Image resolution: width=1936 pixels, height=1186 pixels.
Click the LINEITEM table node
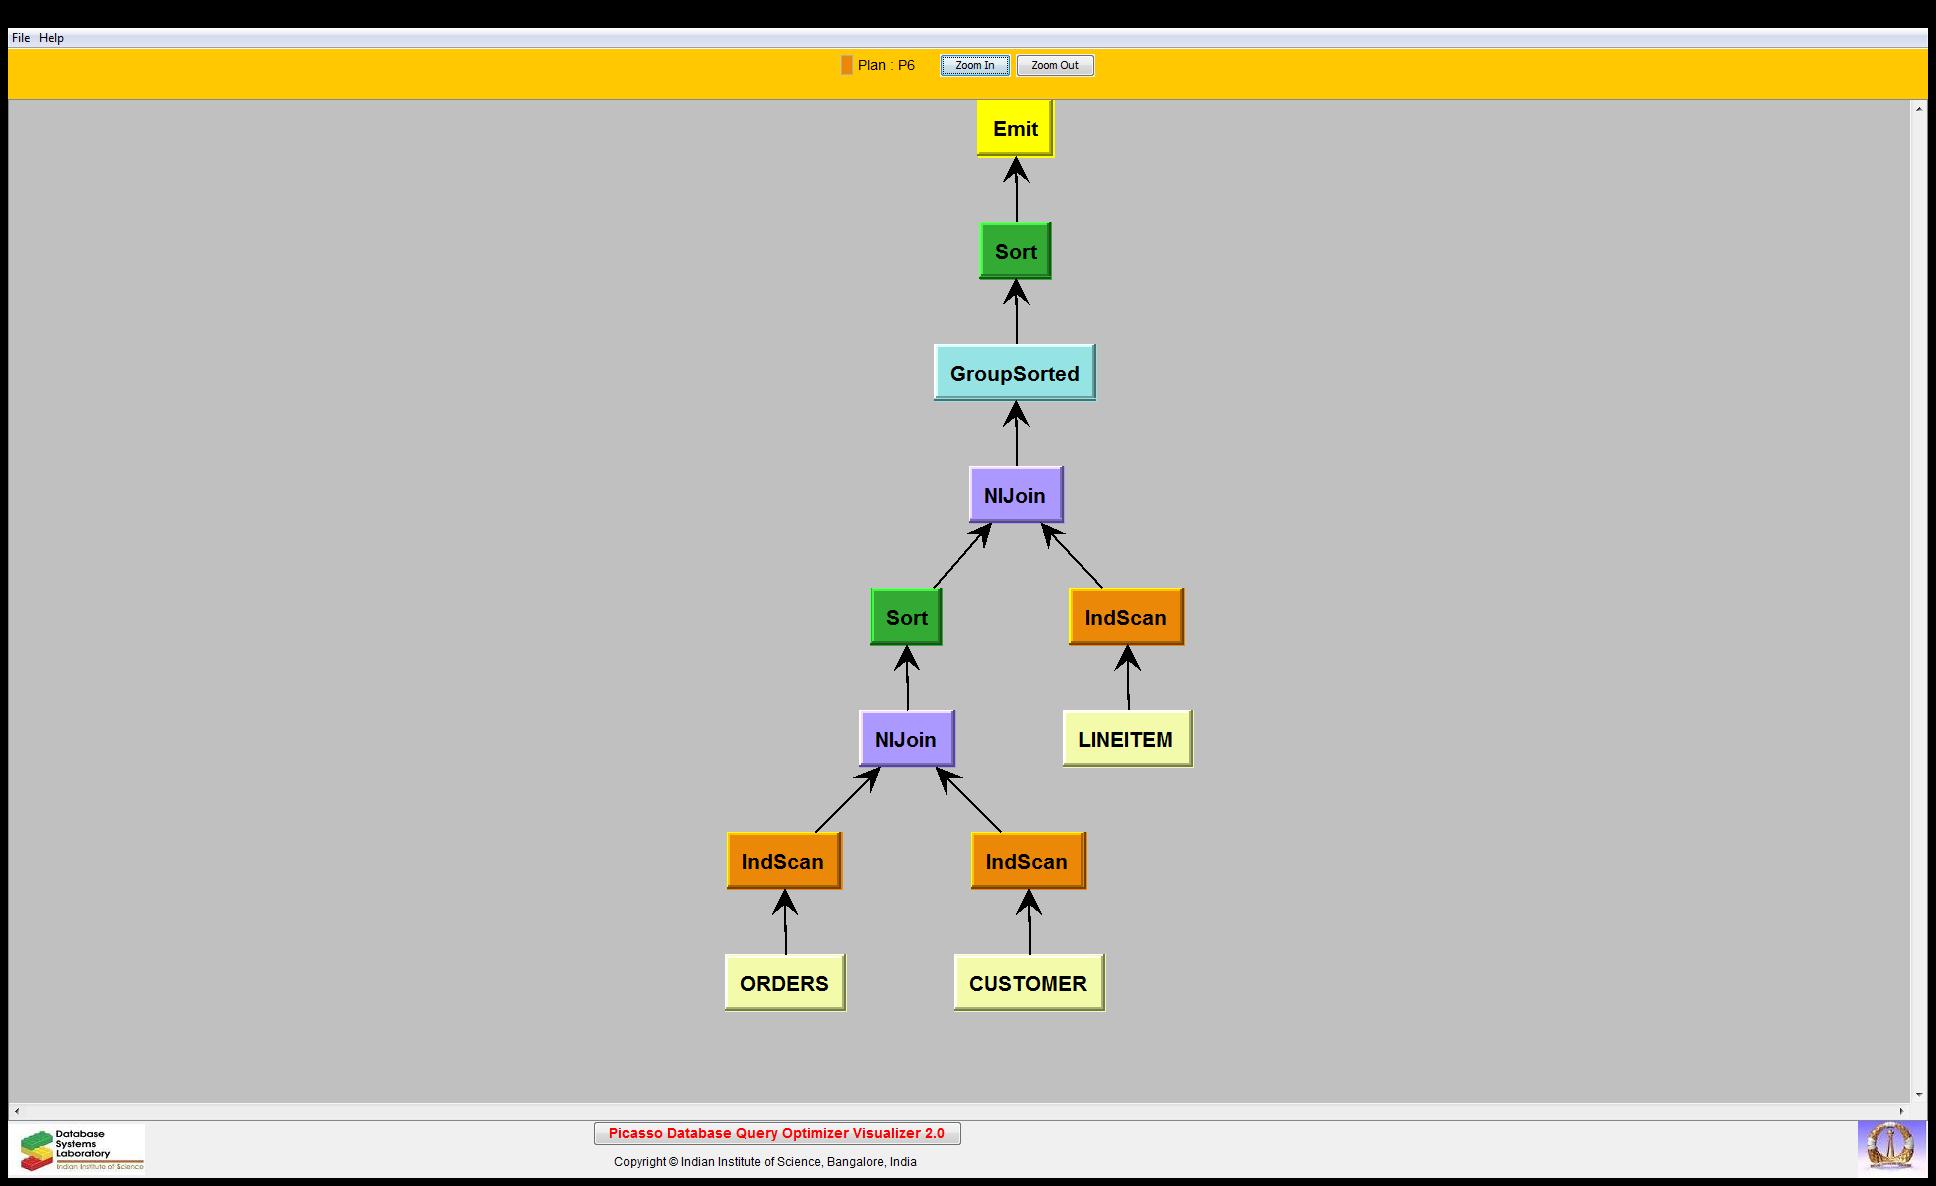(1126, 739)
